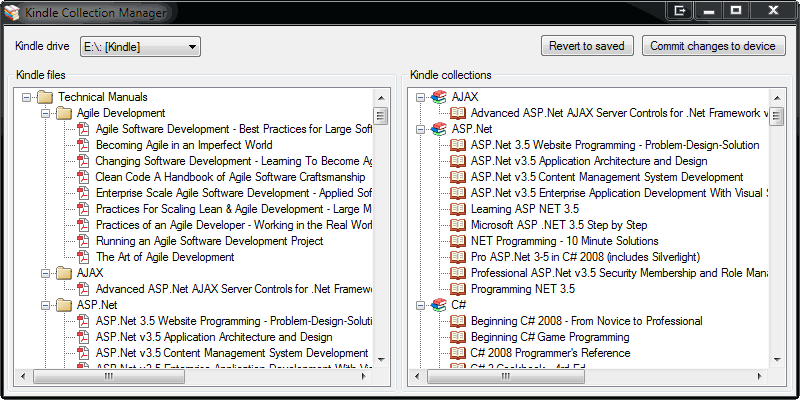Select 'ASP.Net 3.5 Website Programming' in collections
Screen dimensions: 800x400
(615, 145)
